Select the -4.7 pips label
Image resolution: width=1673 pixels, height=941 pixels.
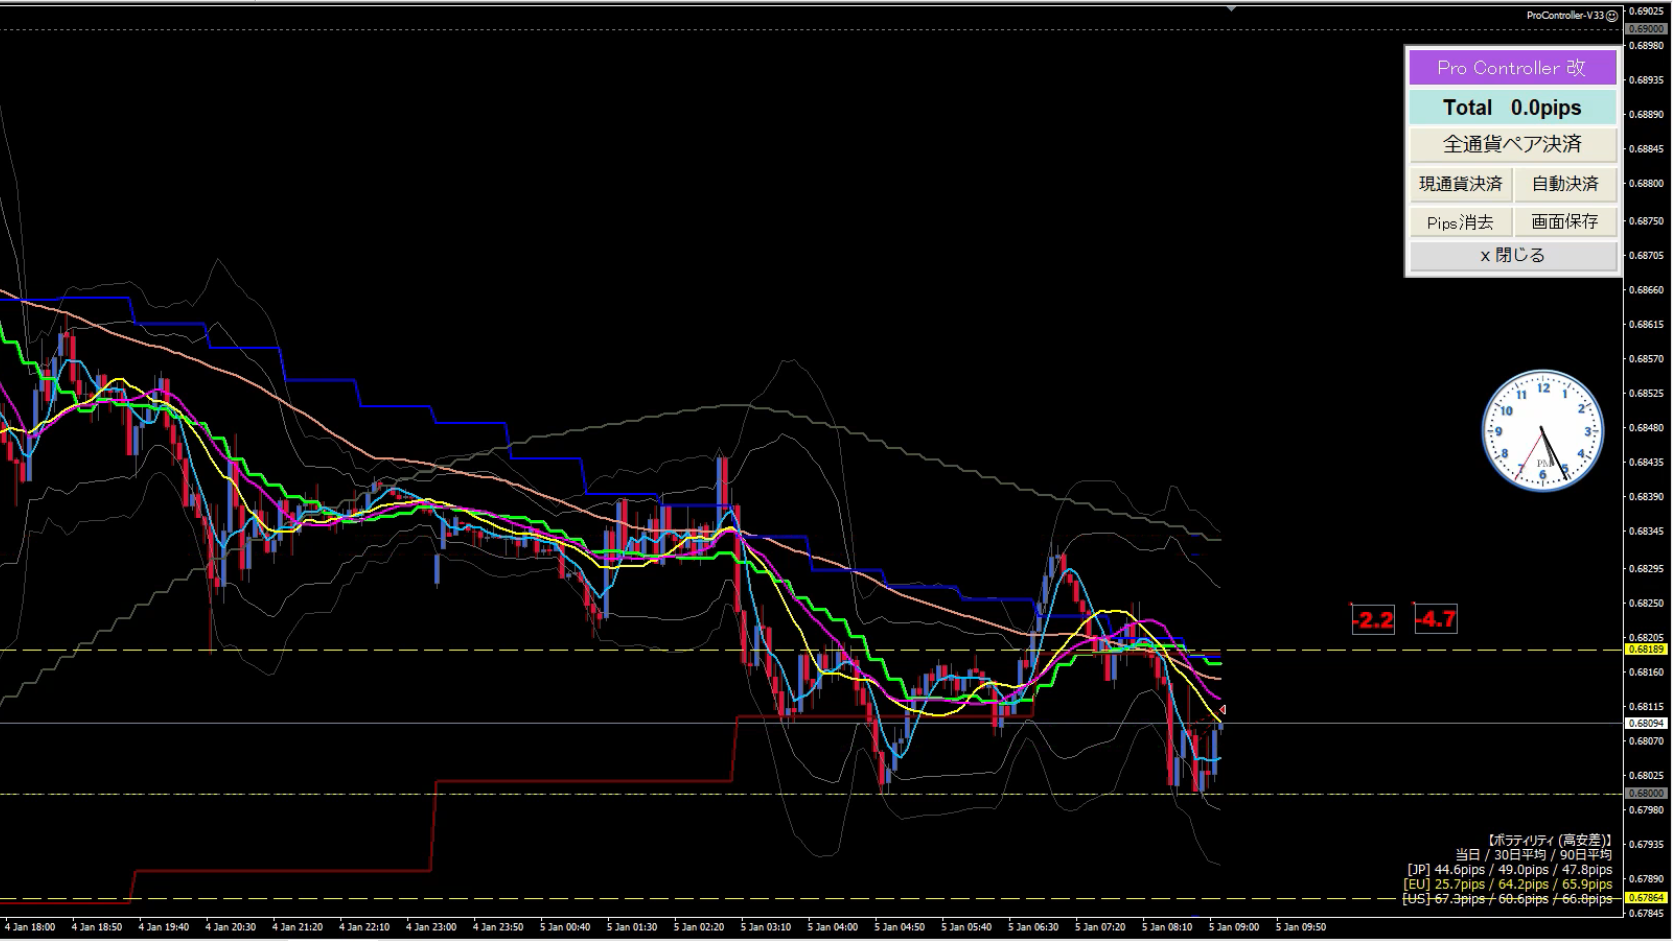[x=1436, y=620]
